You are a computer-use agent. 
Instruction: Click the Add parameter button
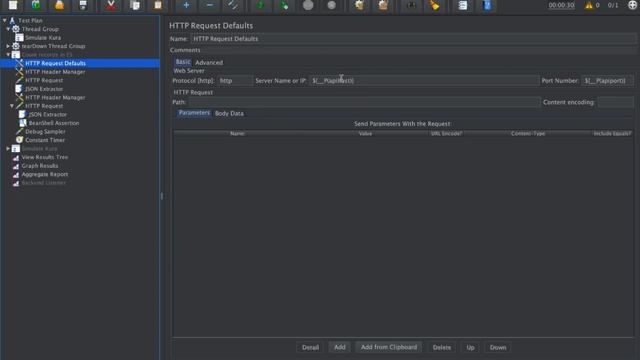click(340, 347)
